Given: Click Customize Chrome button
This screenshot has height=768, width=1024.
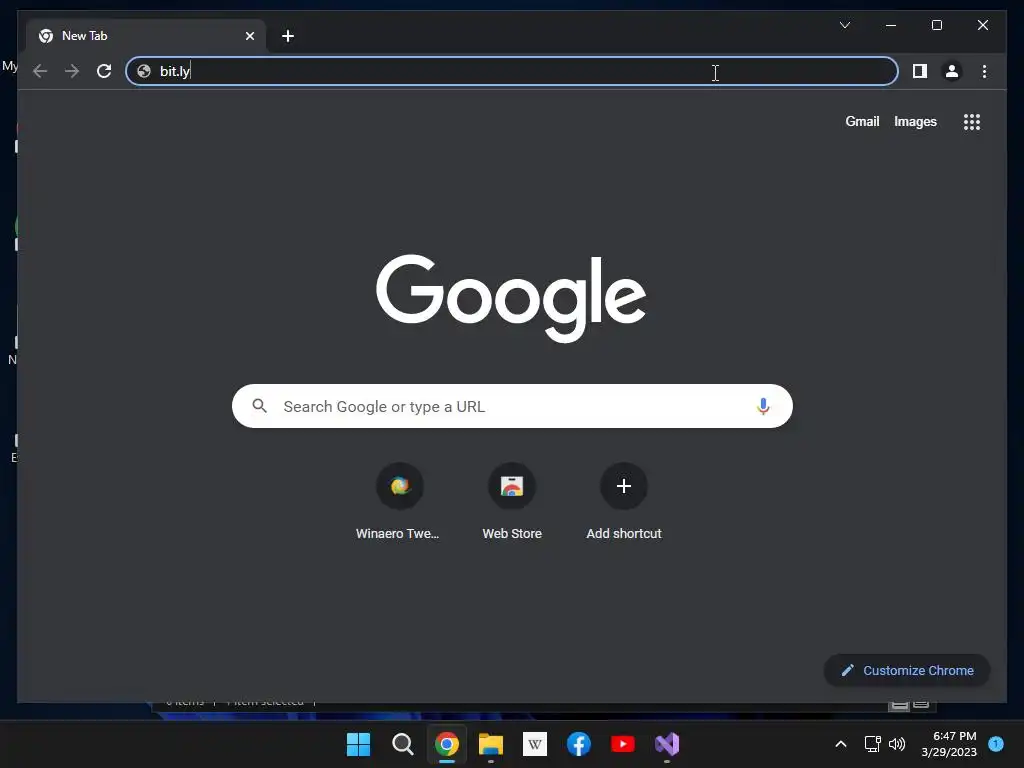Looking at the screenshot, I should tap(907, 670).
